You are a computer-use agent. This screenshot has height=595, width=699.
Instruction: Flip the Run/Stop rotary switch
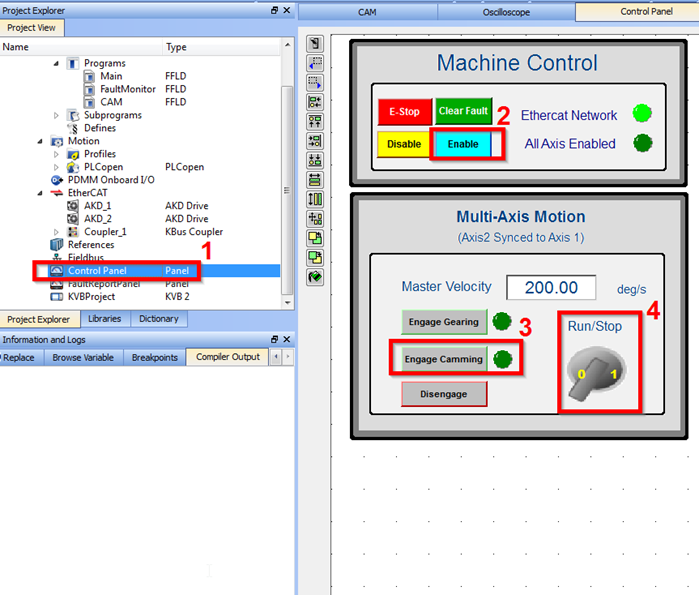[596, 373]
